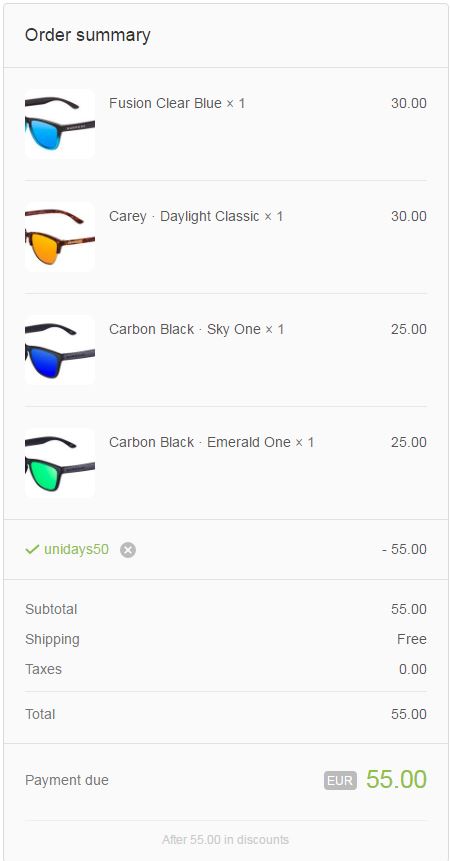The width and height of the screenshot is (450, 861).
Task: Open the Carbon Black Sky One thumbnail
Action: tap(60, 350)
